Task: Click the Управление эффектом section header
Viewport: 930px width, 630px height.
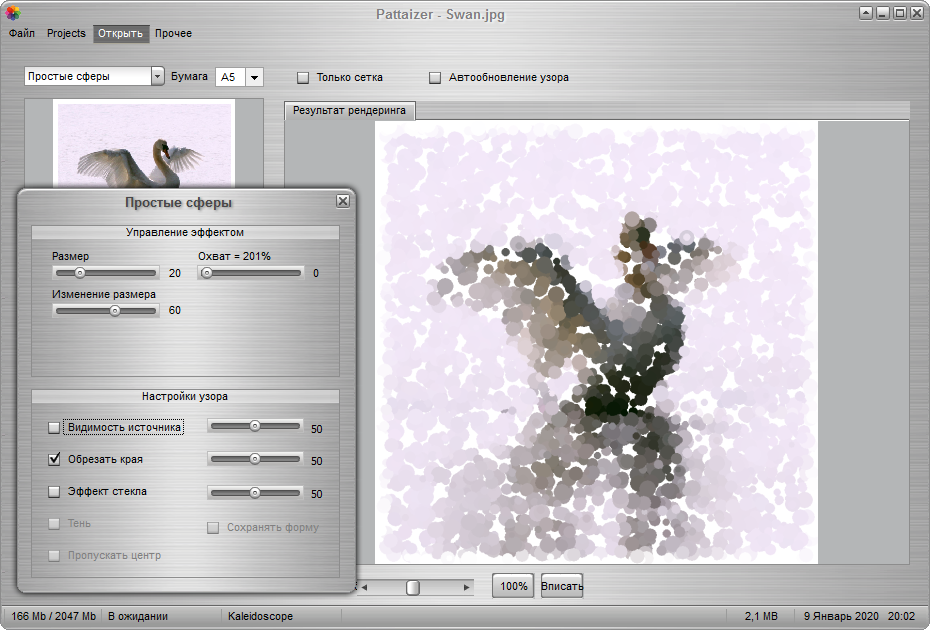Action: pos(185,232)
